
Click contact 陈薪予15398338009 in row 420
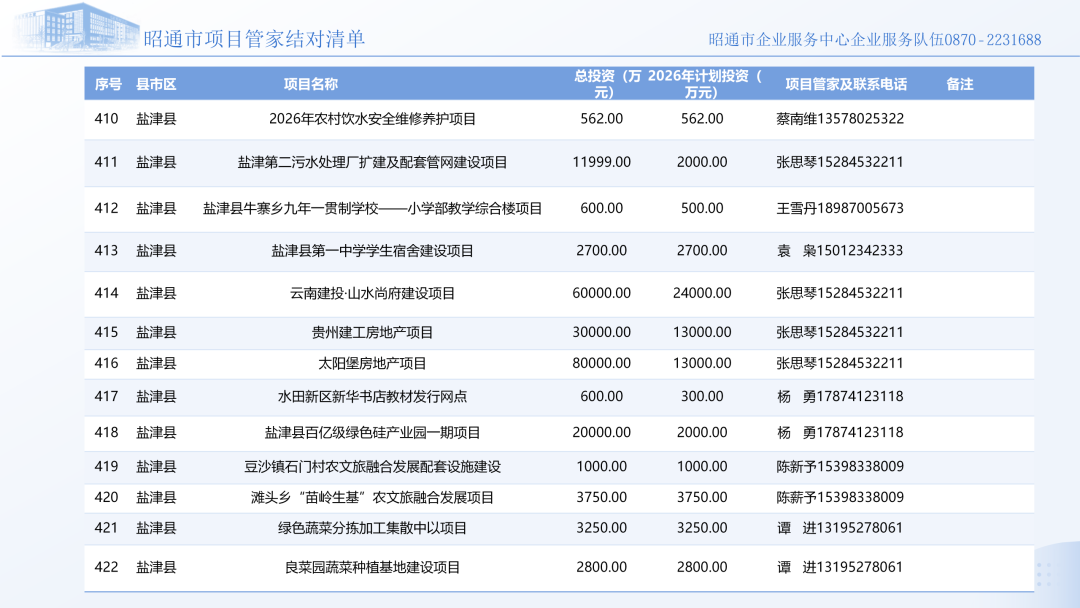click(x=840, y=497)
